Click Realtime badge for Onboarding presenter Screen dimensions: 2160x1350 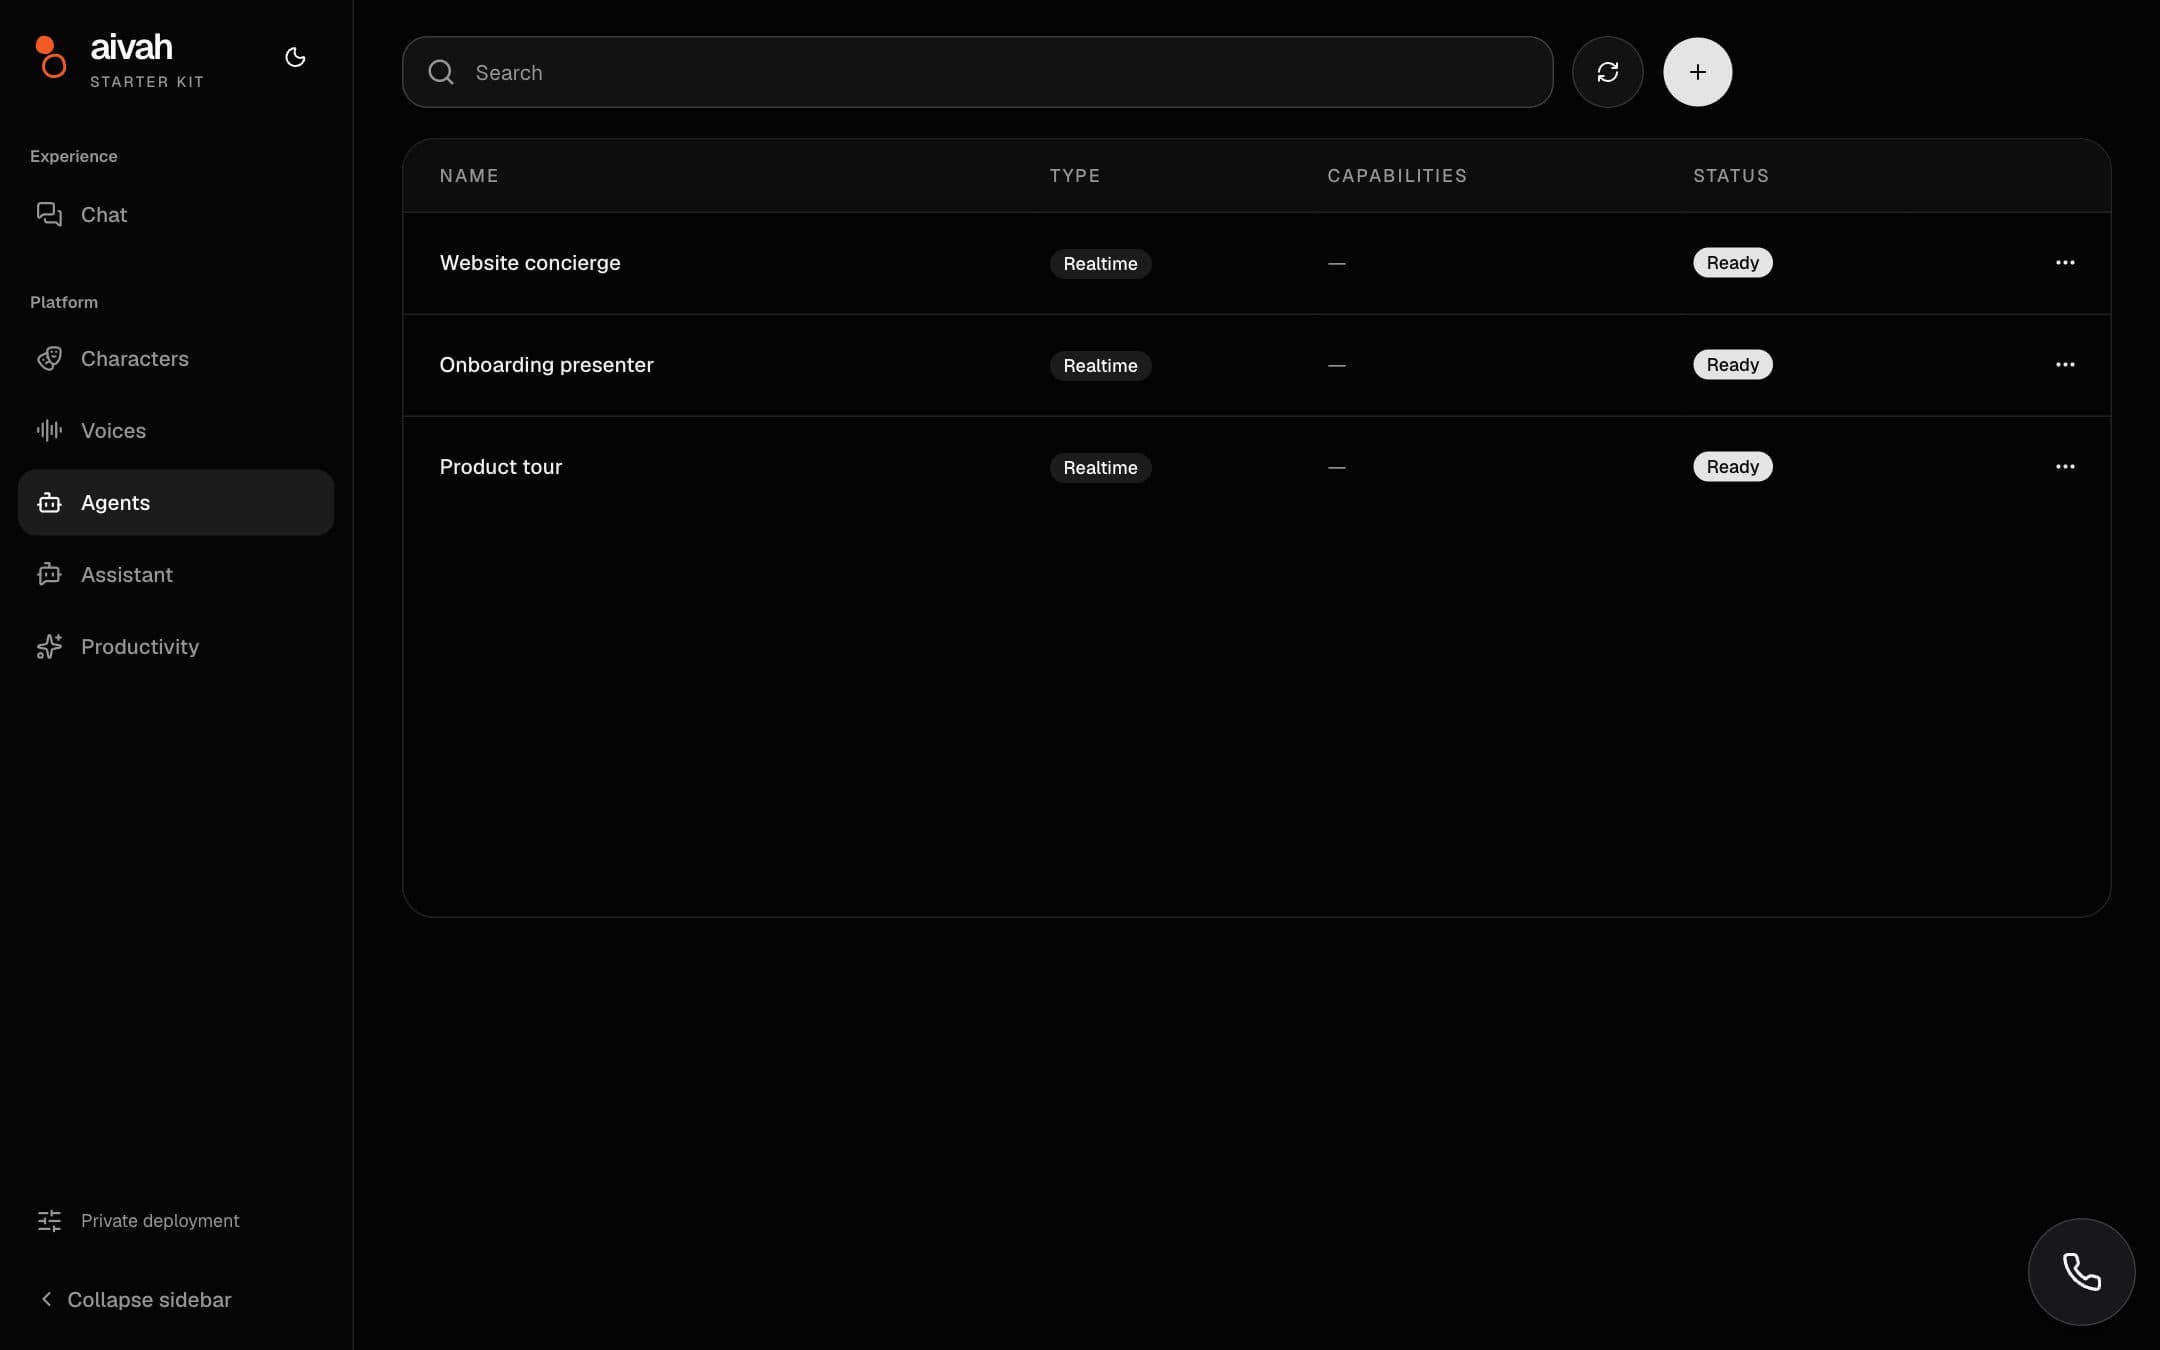pyautogui.click(x=1100, y=365)
